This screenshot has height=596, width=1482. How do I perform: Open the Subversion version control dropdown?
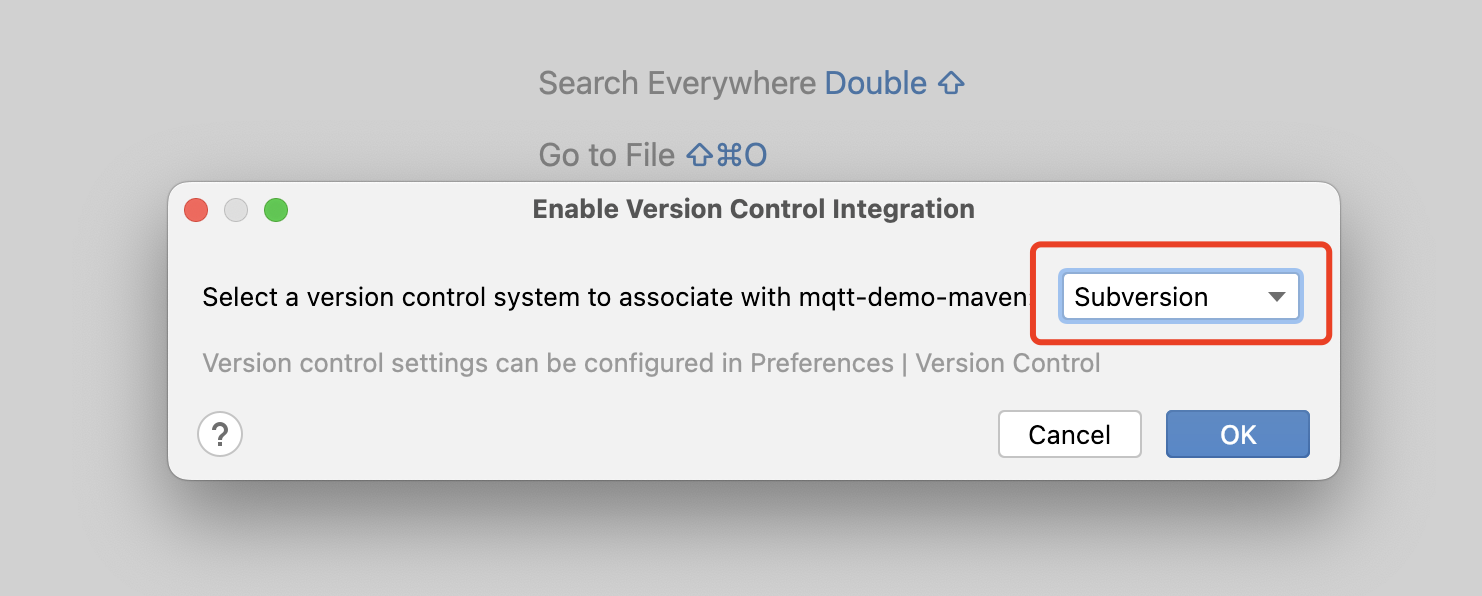1181,297
